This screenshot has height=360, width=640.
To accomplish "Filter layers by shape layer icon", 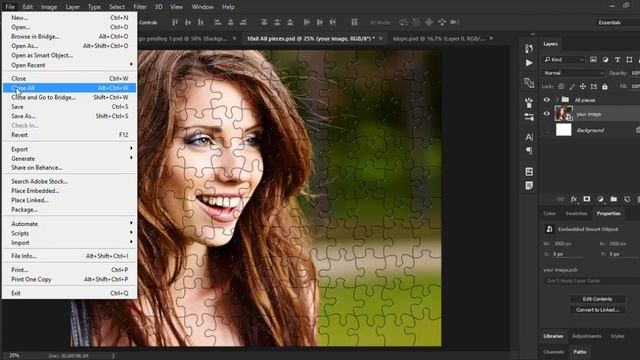I will pyautogui.click(x=629, y=60).
